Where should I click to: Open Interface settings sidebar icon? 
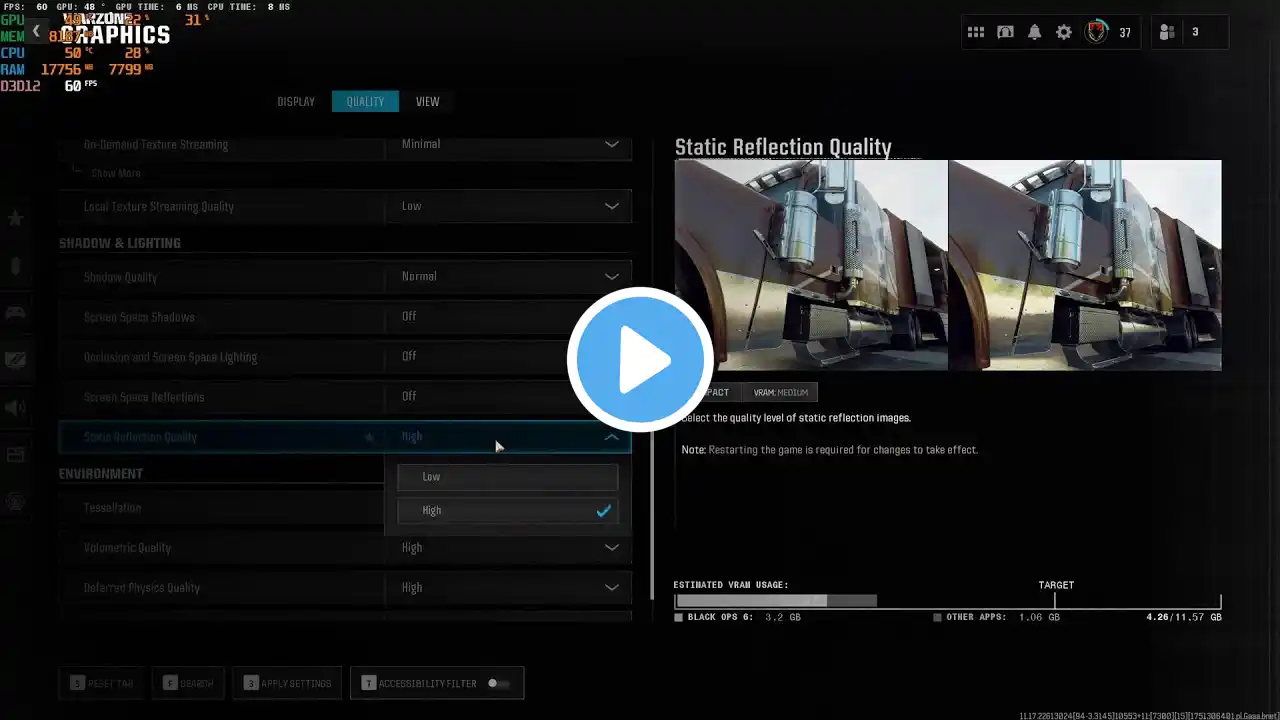pos(15,455)
